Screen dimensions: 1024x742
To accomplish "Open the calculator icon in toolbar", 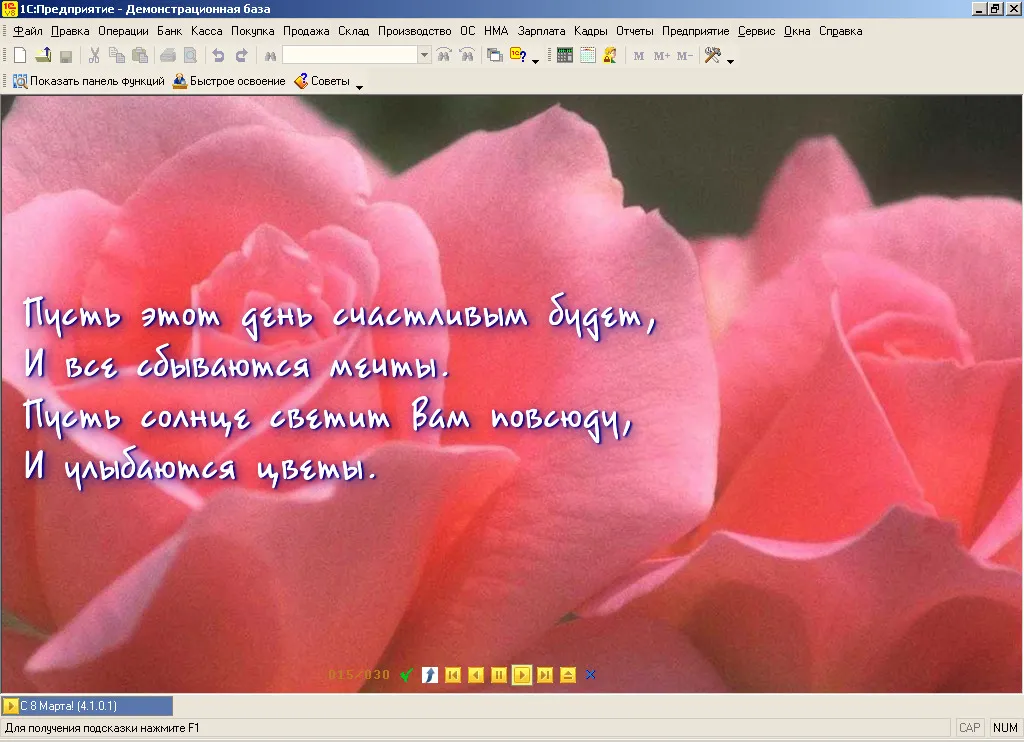I will click(x=565, y=56).
